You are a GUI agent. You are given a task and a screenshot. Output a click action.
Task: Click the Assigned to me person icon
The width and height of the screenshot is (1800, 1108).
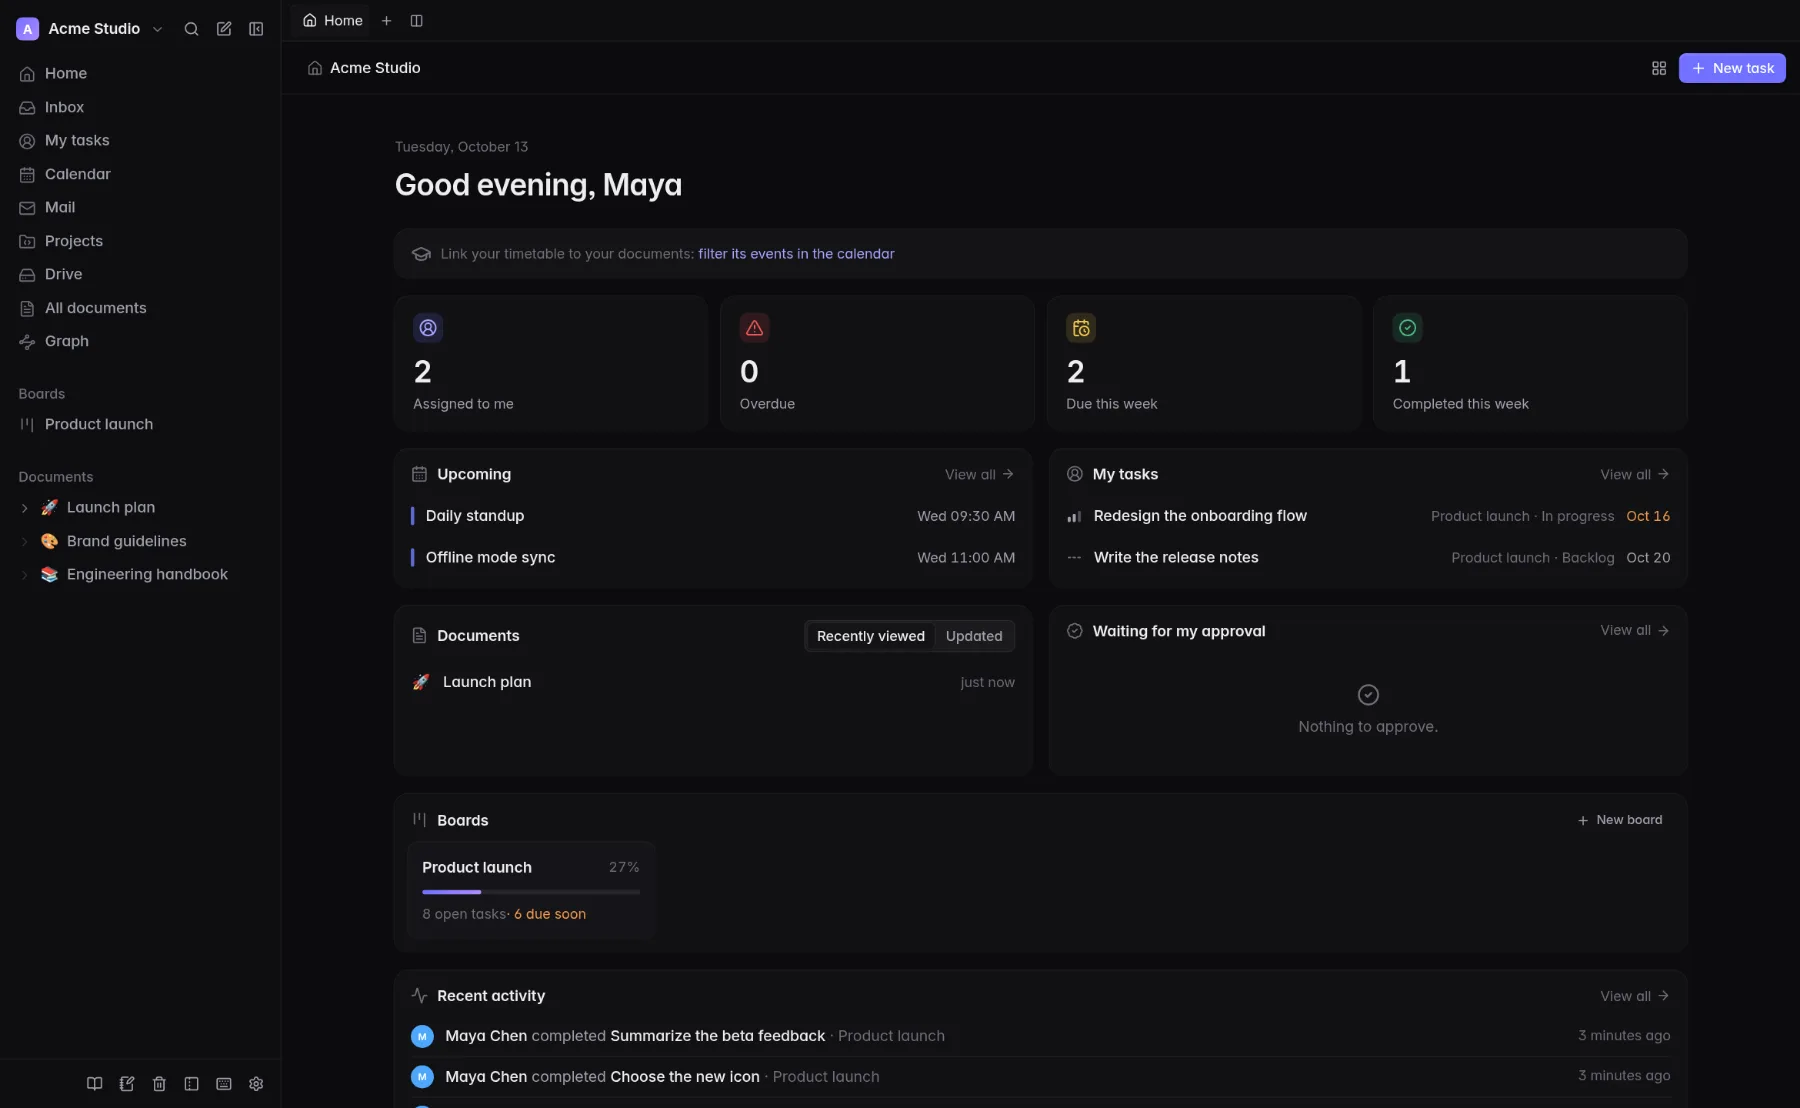(428, 328)
